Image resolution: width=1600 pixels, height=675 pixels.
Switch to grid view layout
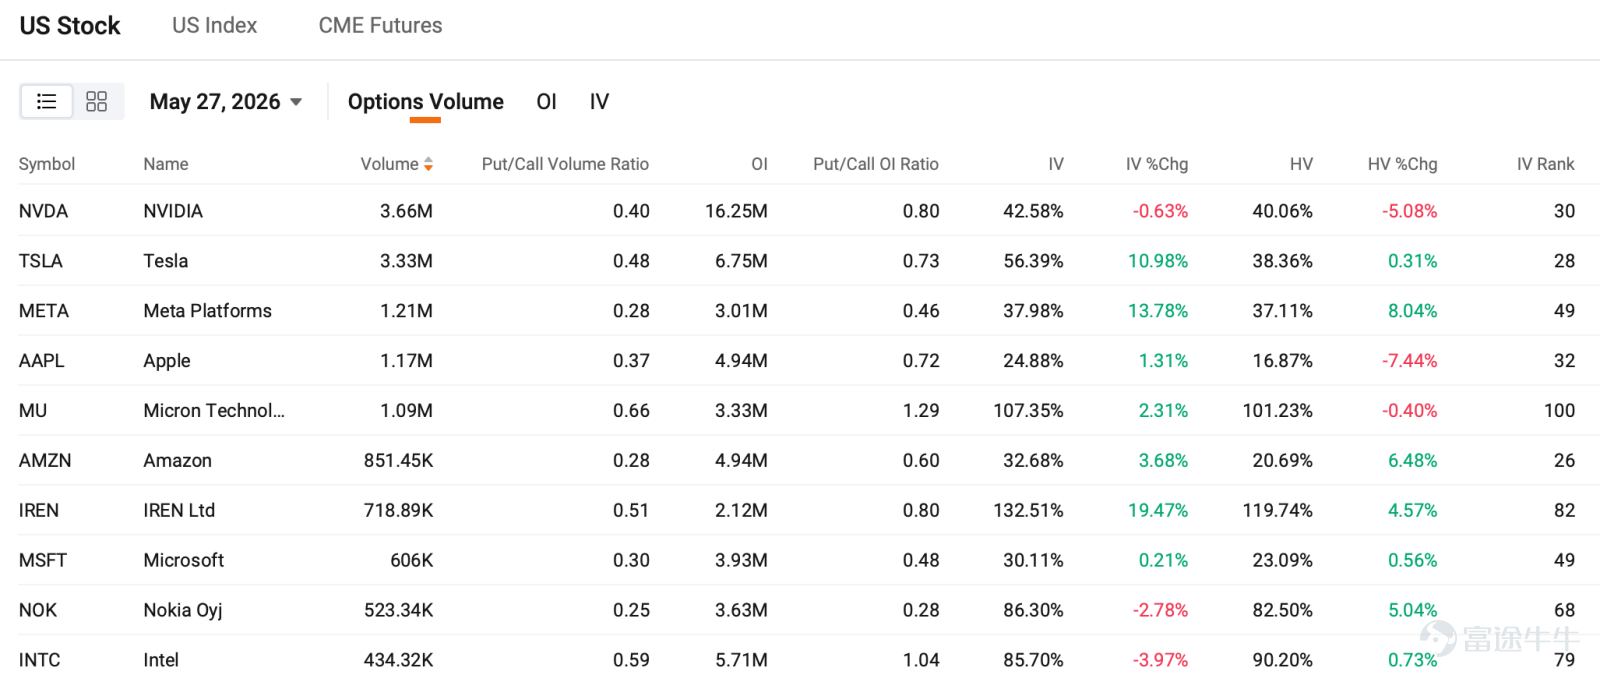[97, 101]
